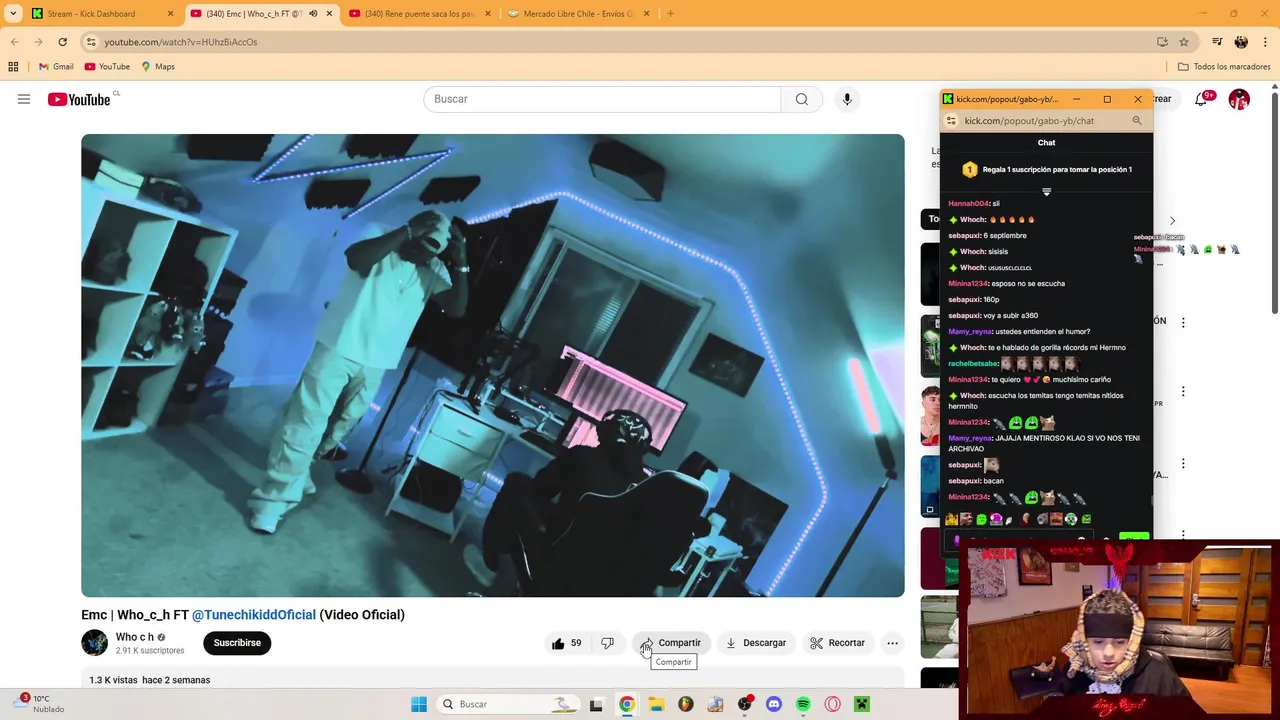1280x720 pixels.
Task: Open a new Chrome tab
Action: [x=670, y=14]
